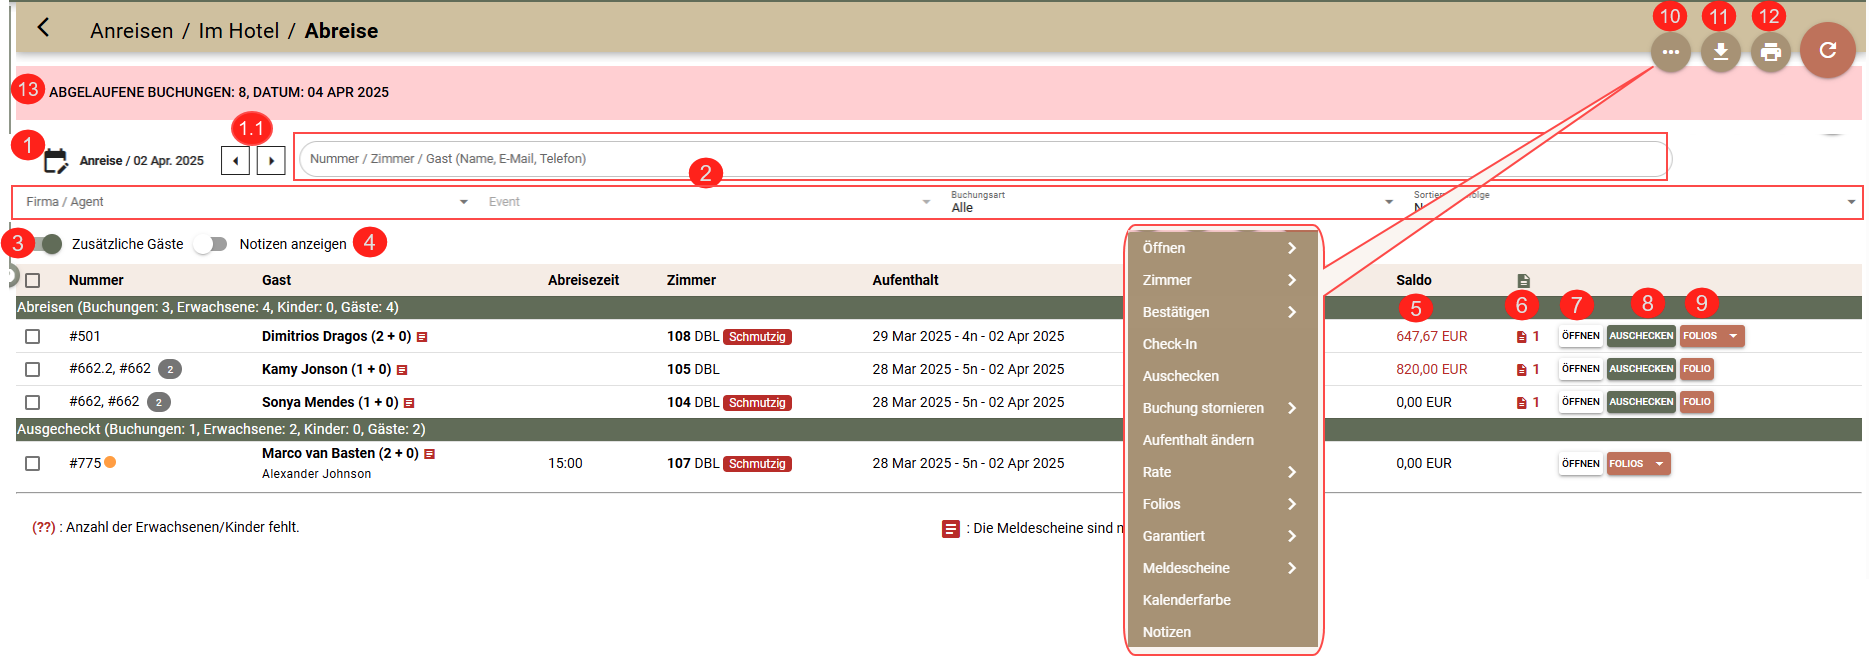This screenshot has height=662, width=1869.
Task: Expand the Garantiert submenu
Action: coord(1221,536)
